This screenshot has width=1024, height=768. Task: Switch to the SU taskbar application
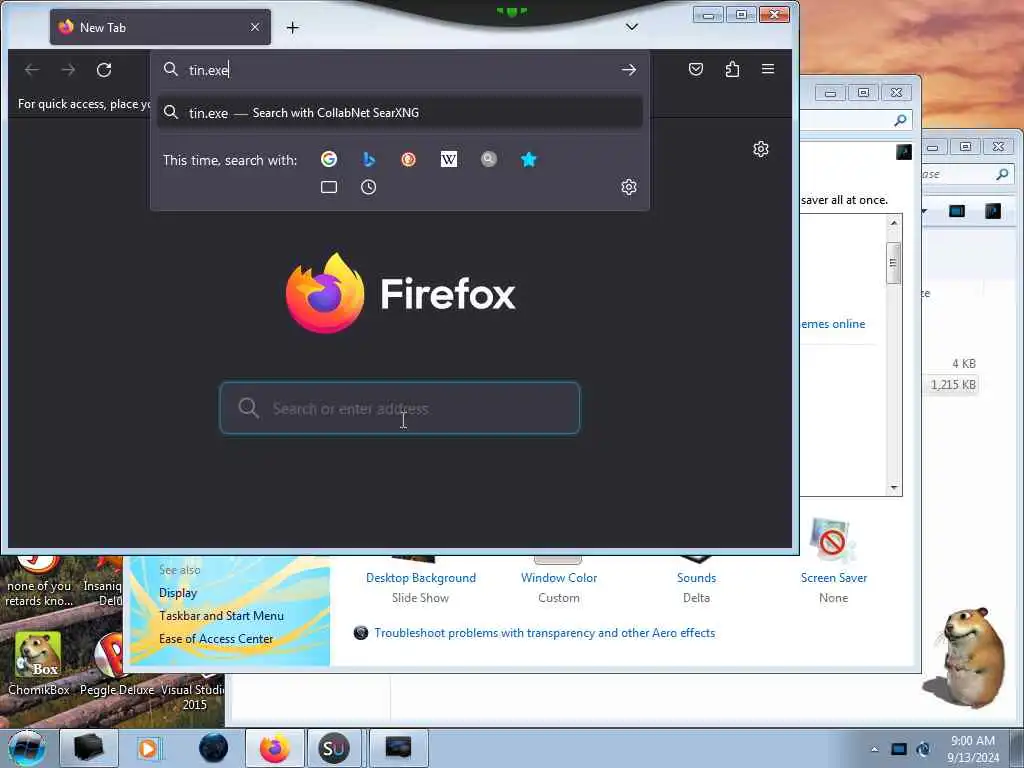pos(334,748)
